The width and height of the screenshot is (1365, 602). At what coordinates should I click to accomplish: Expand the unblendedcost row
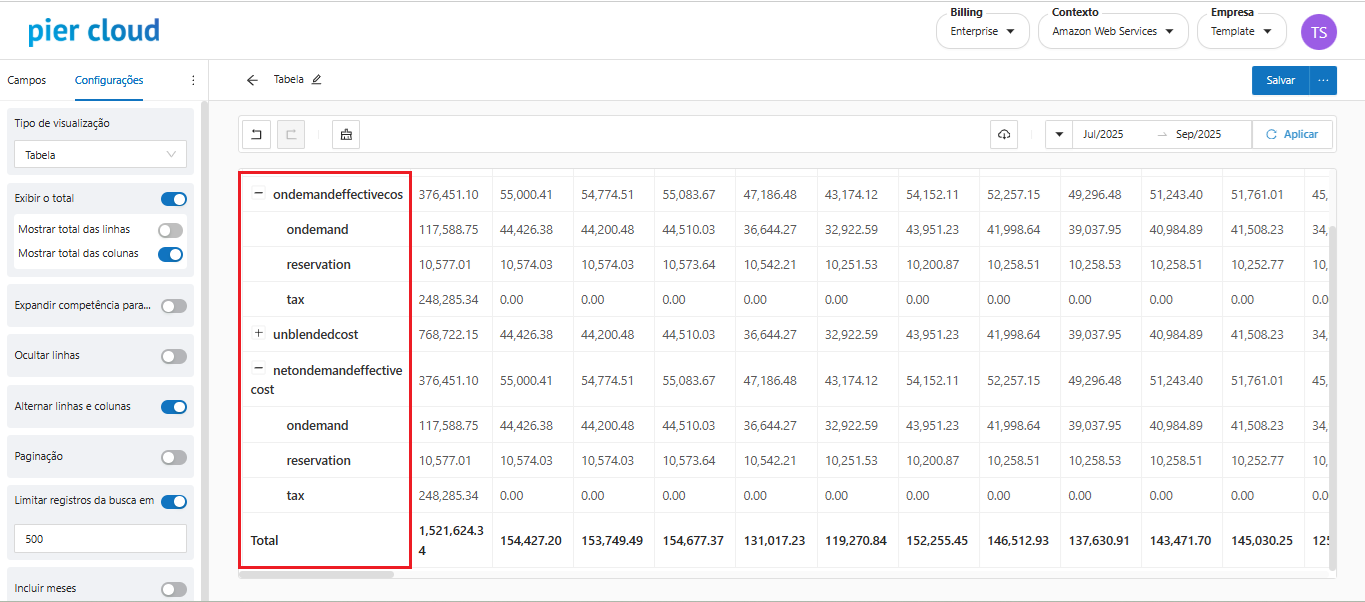pyautogui.click(x=258, y=333)
